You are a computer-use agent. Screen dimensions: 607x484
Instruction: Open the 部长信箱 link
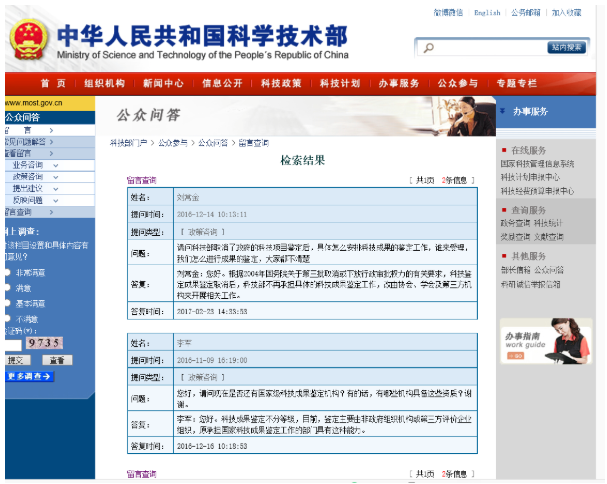tap(515, 270)
